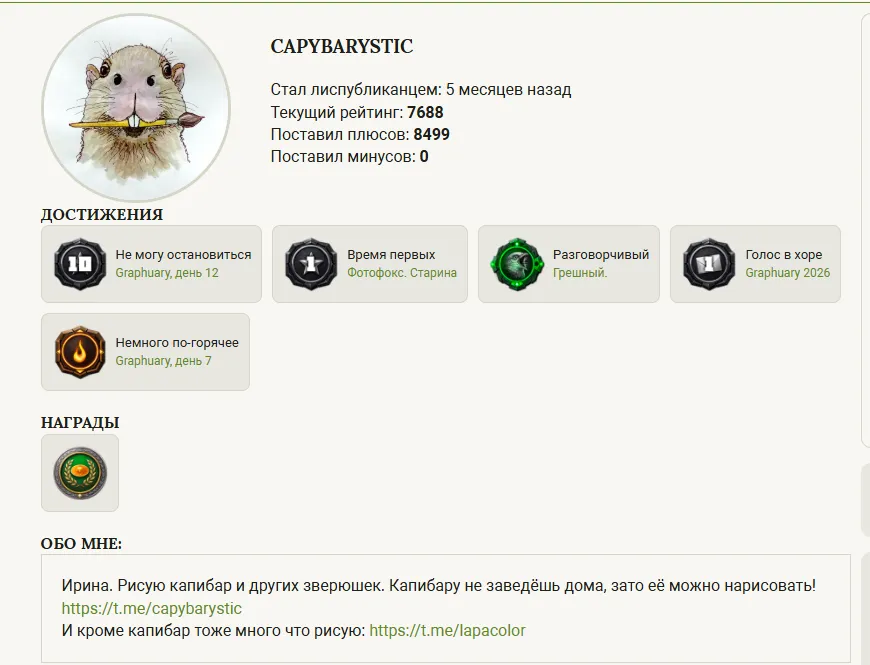Click the 'Не могу остановиться' badge icon

[79, 263]
